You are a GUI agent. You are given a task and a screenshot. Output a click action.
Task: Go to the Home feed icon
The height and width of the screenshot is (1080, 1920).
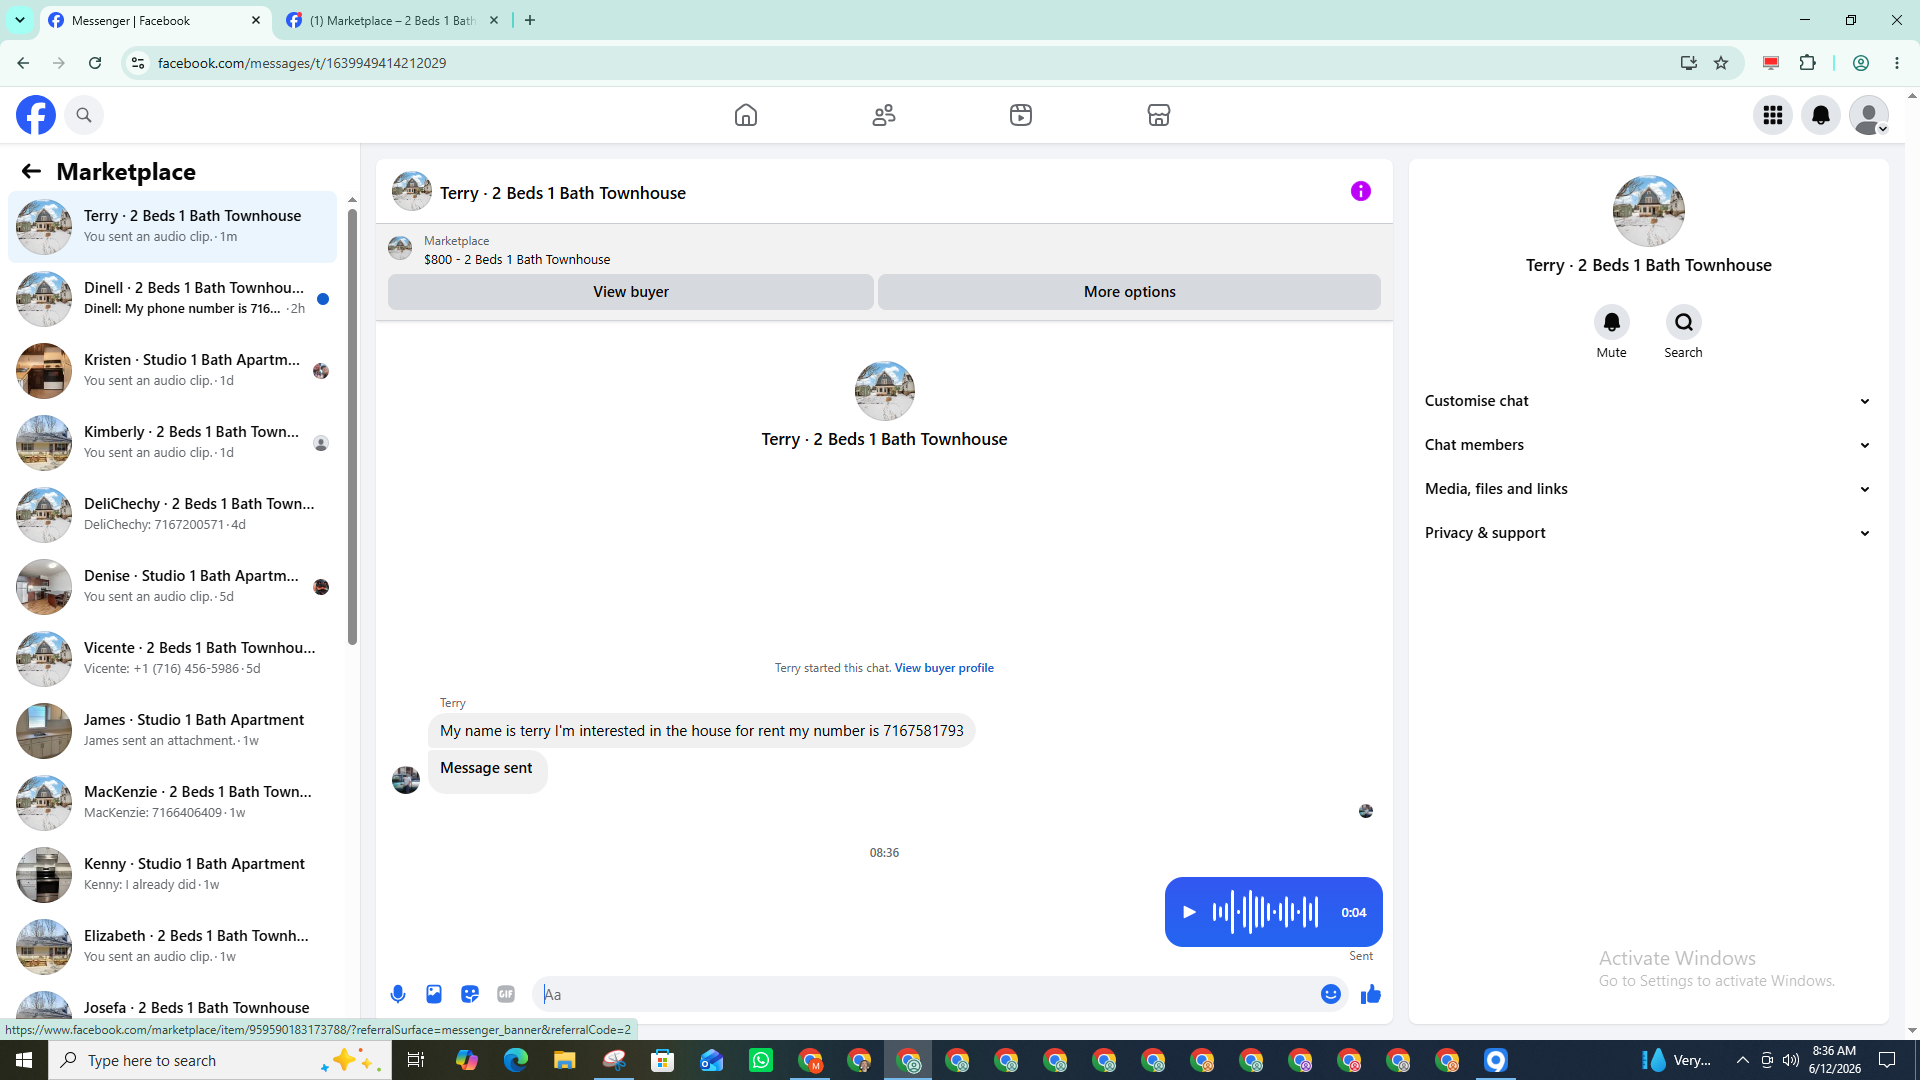point(746,115)
